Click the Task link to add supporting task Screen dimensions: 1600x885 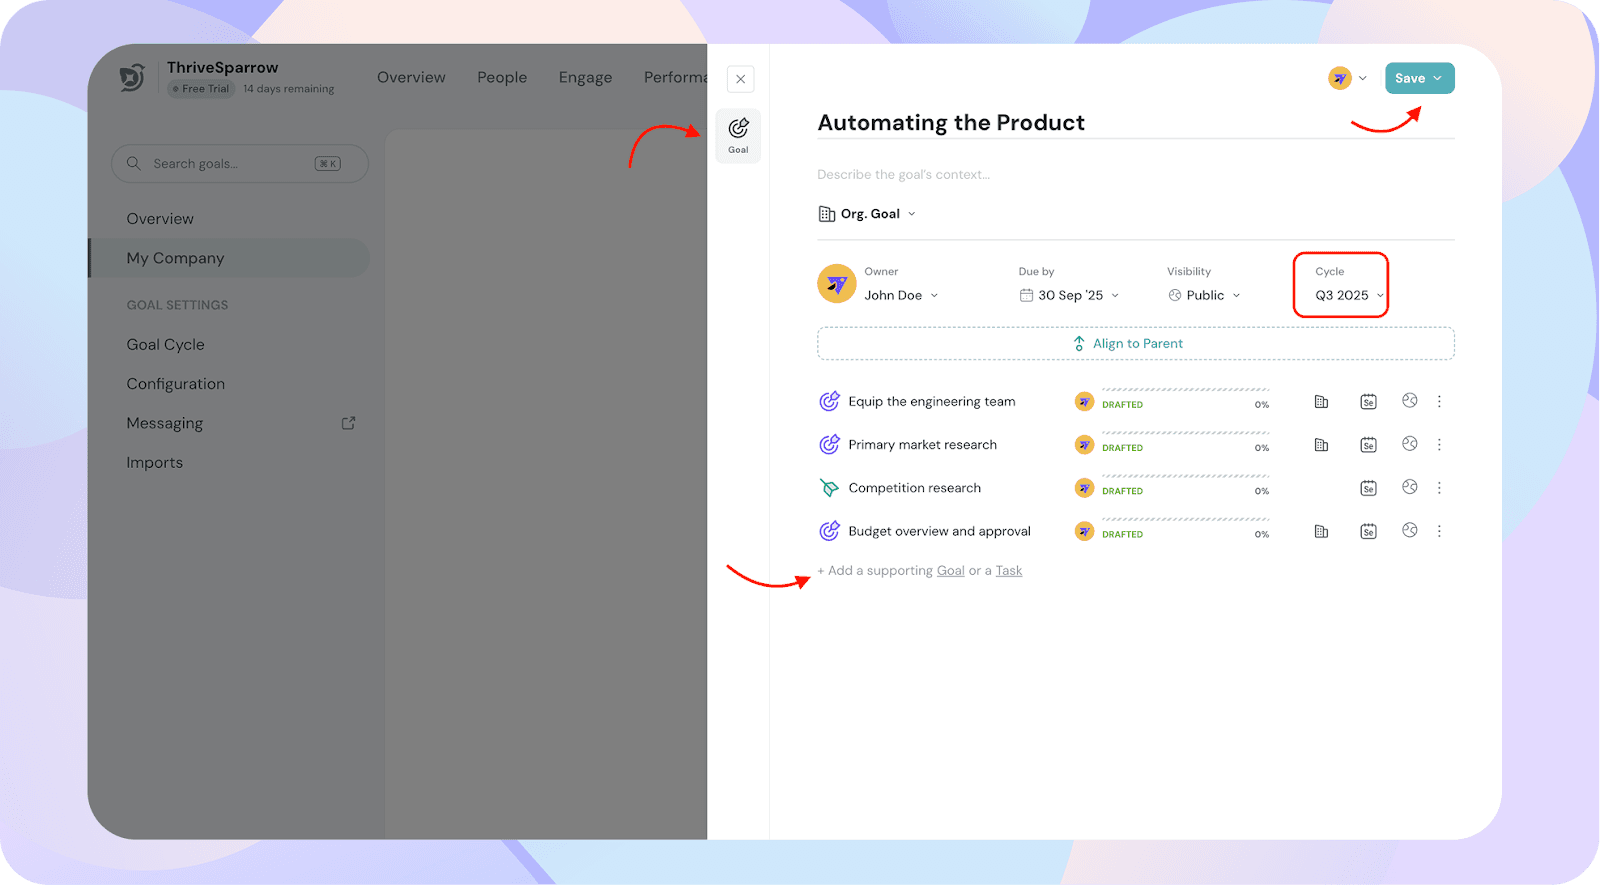tap(1008, 571)
